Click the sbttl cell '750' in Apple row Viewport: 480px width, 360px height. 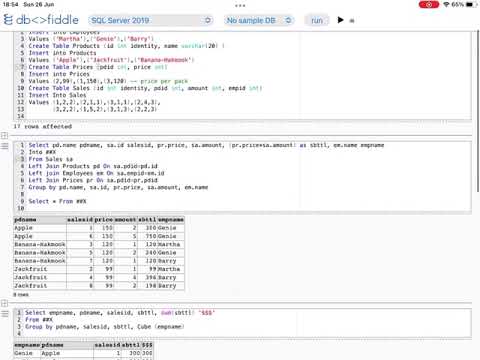pyautogui.click(x=147, y=236)
